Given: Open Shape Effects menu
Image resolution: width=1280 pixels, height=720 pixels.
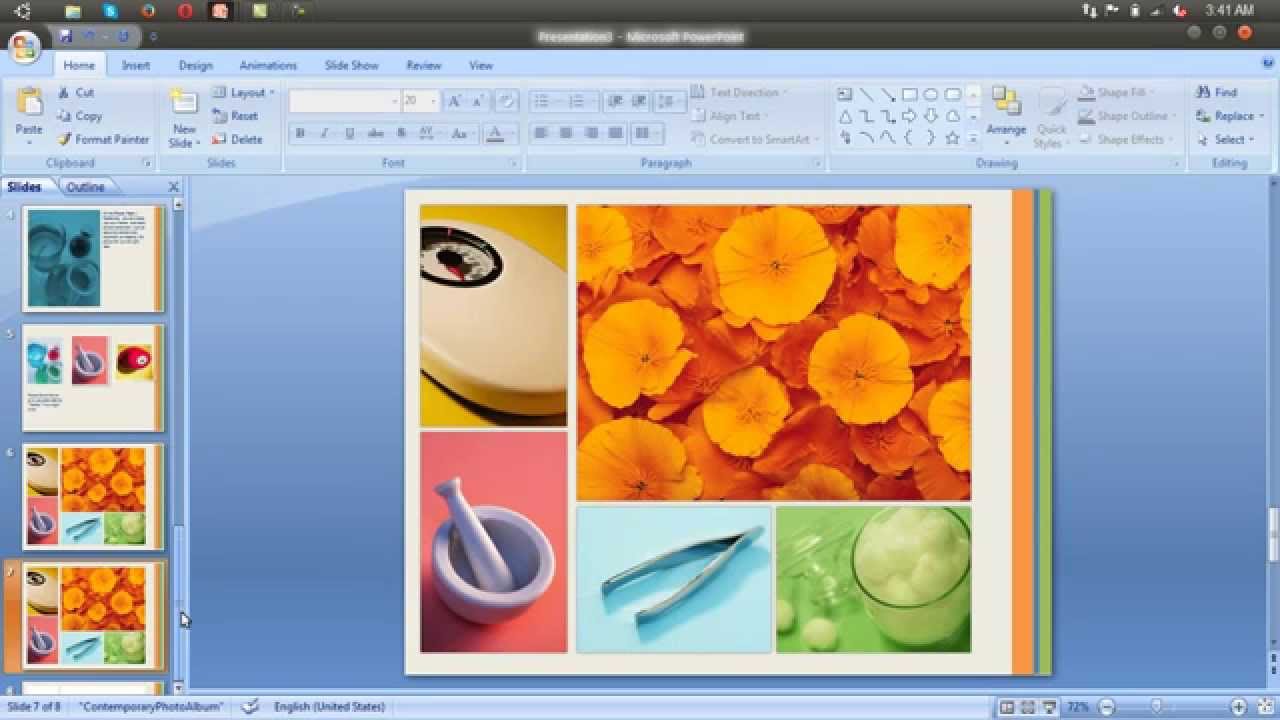Looking at the screenshot, I should coord(1126,140).
